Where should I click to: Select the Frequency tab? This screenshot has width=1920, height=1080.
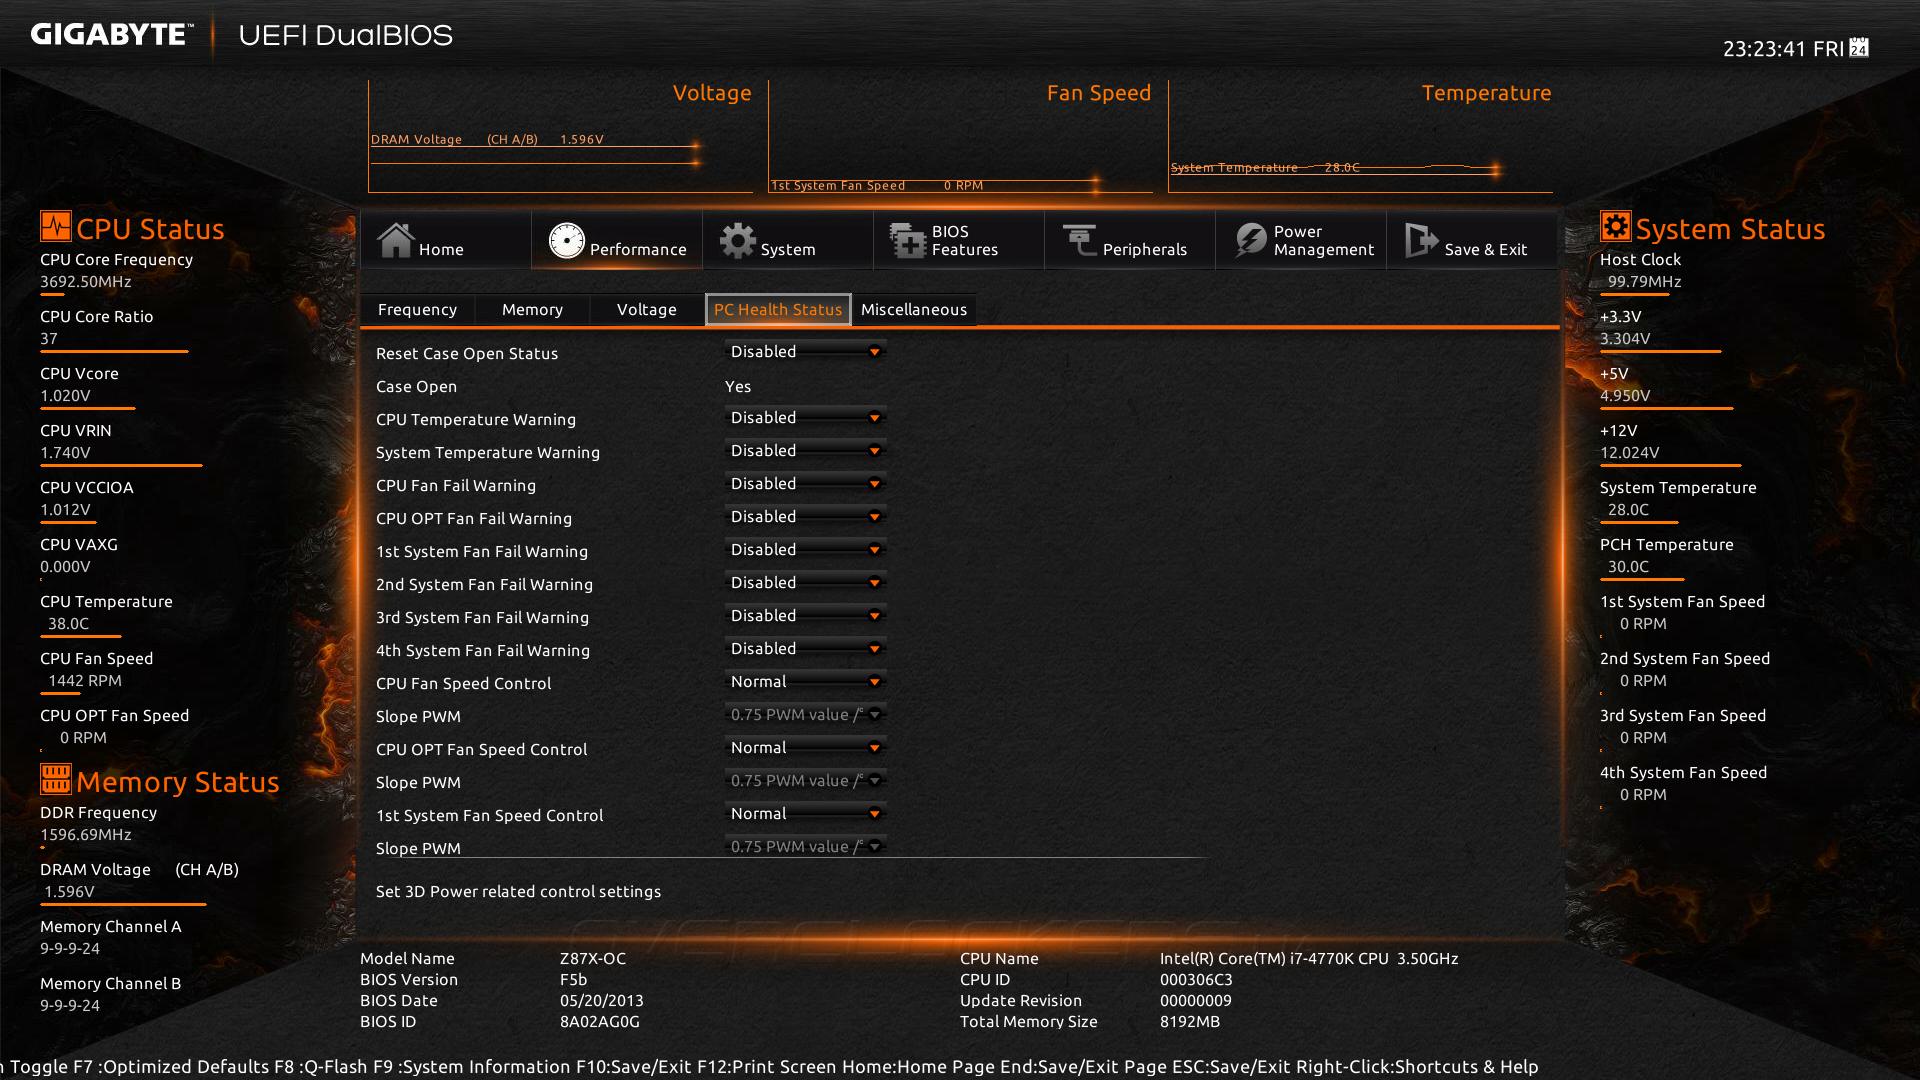coord(417,310)
